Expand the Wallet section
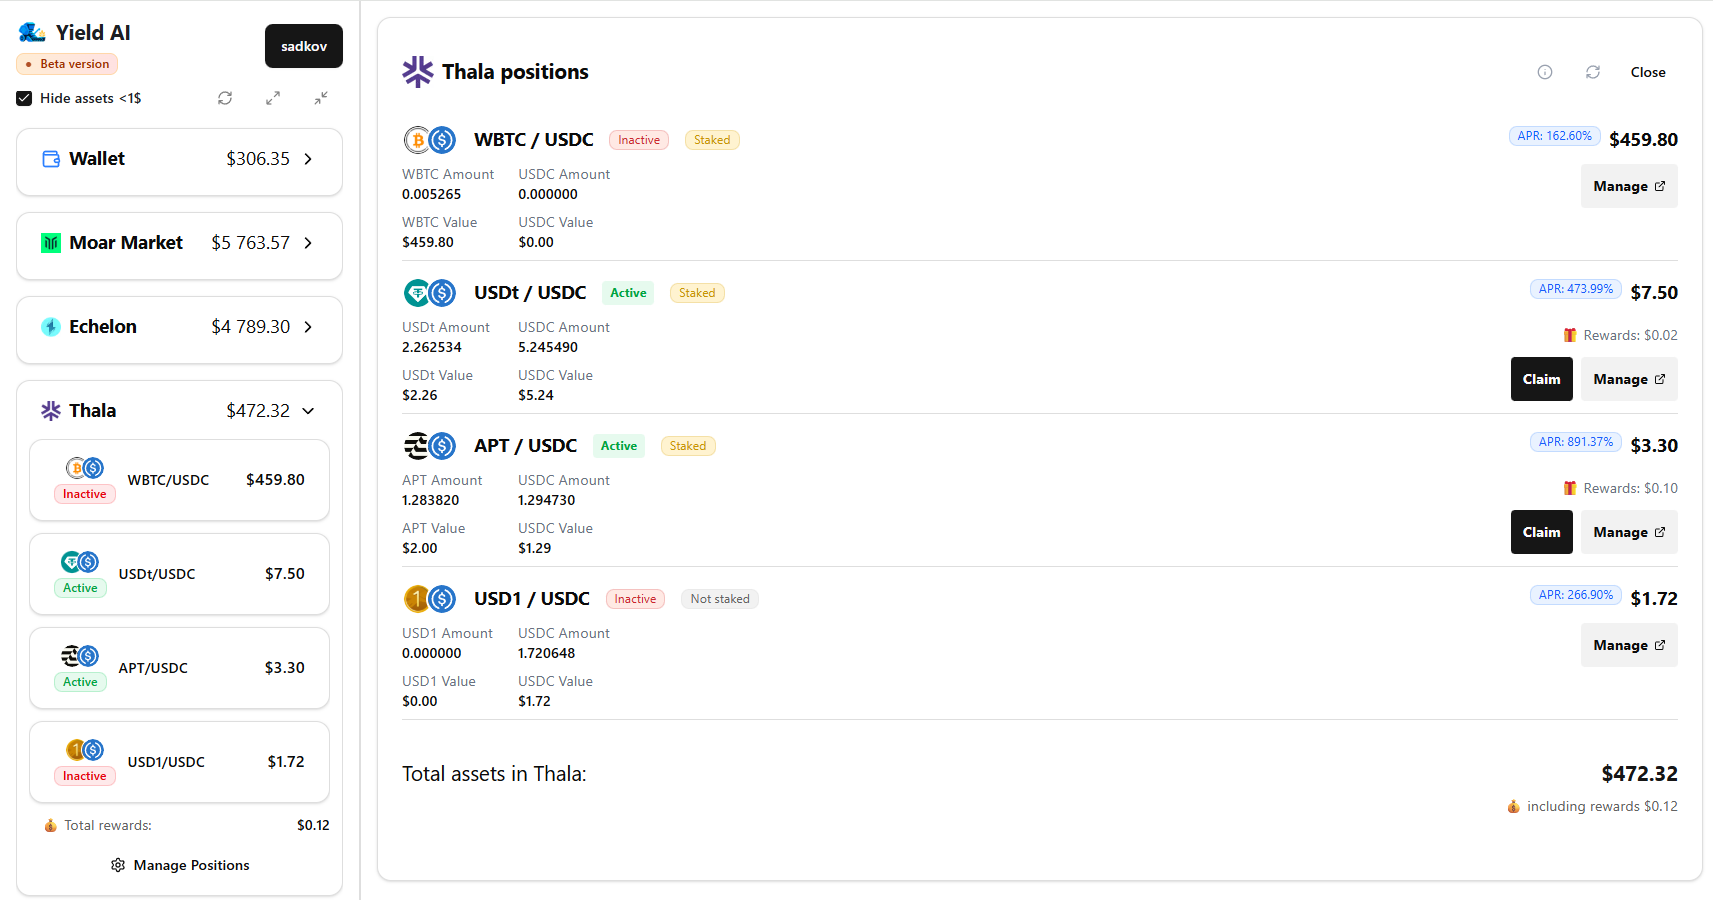 click(308, 159)
